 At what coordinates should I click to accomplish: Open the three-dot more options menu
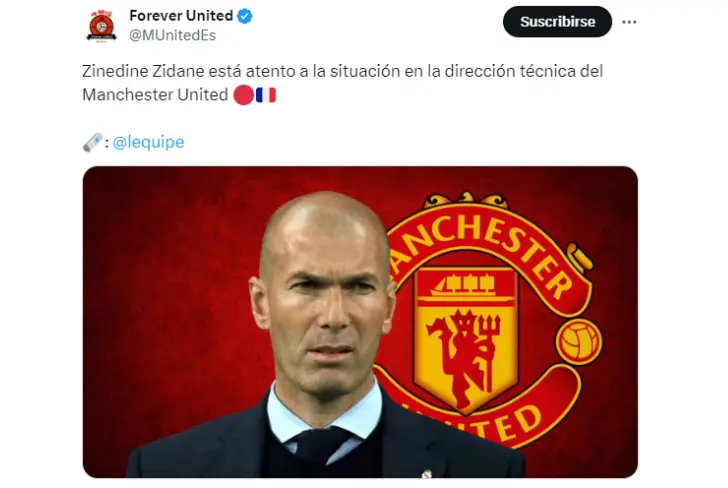pyautogui.click(x=629, y=22)
